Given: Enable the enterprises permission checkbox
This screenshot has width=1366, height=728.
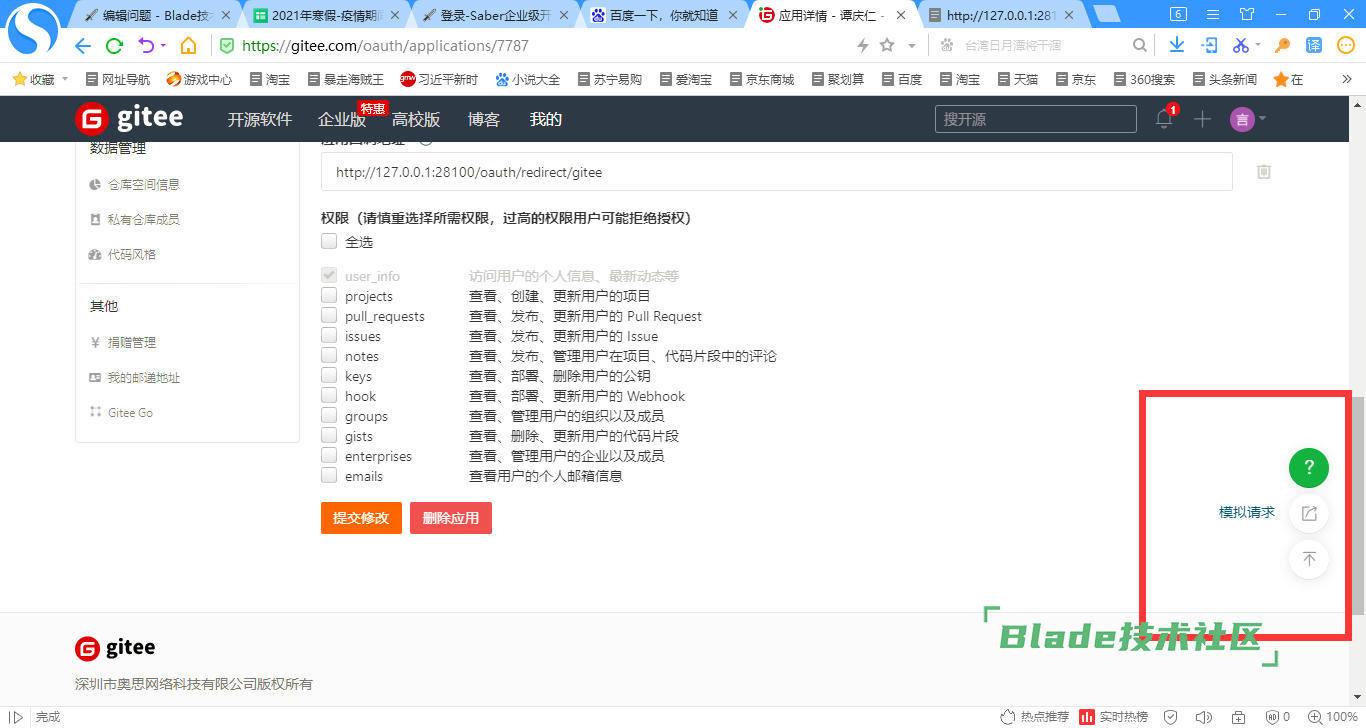Looking at the screenshot, I should click(x=329, y=455).
